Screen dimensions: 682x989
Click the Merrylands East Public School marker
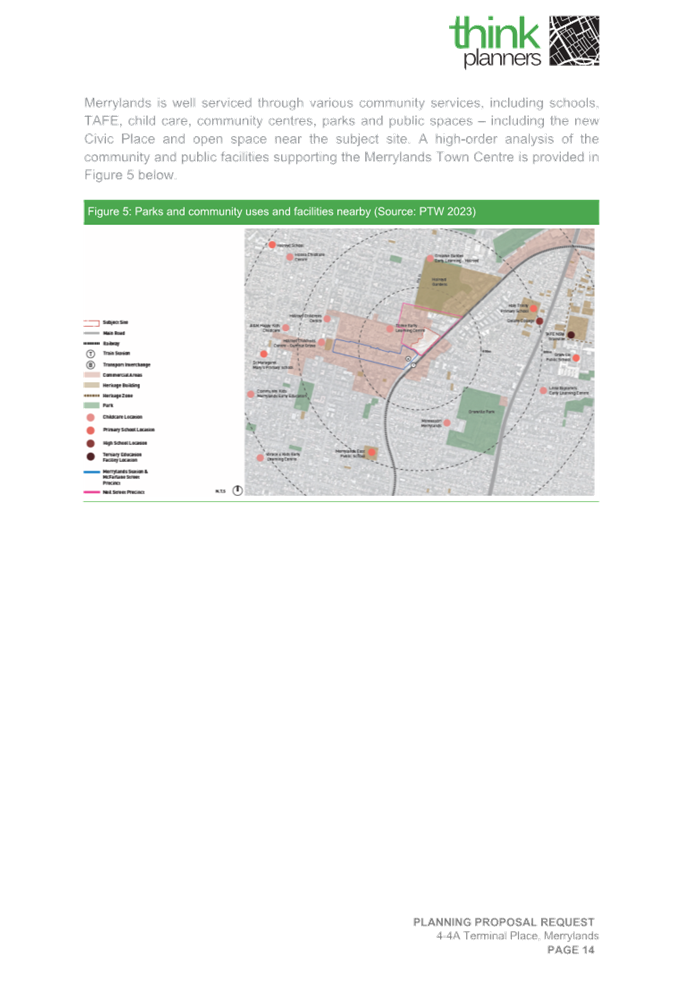(372, 452)
